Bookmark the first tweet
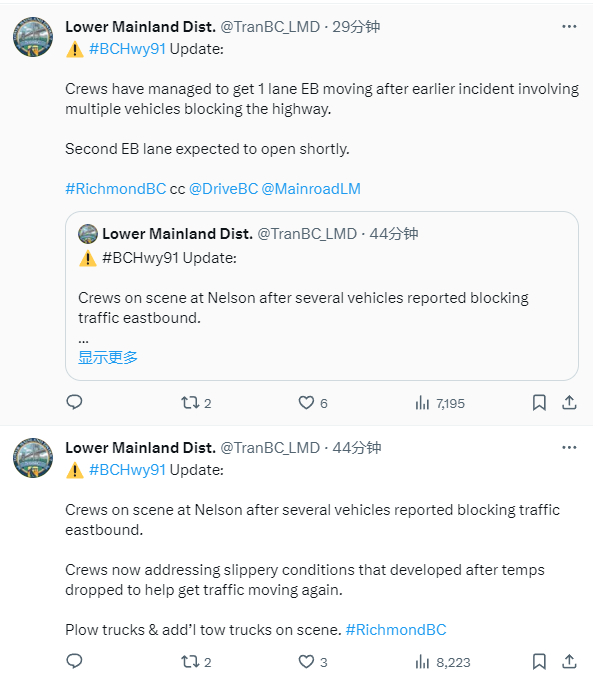The image size is (593, 678). [x=539, y=403]
